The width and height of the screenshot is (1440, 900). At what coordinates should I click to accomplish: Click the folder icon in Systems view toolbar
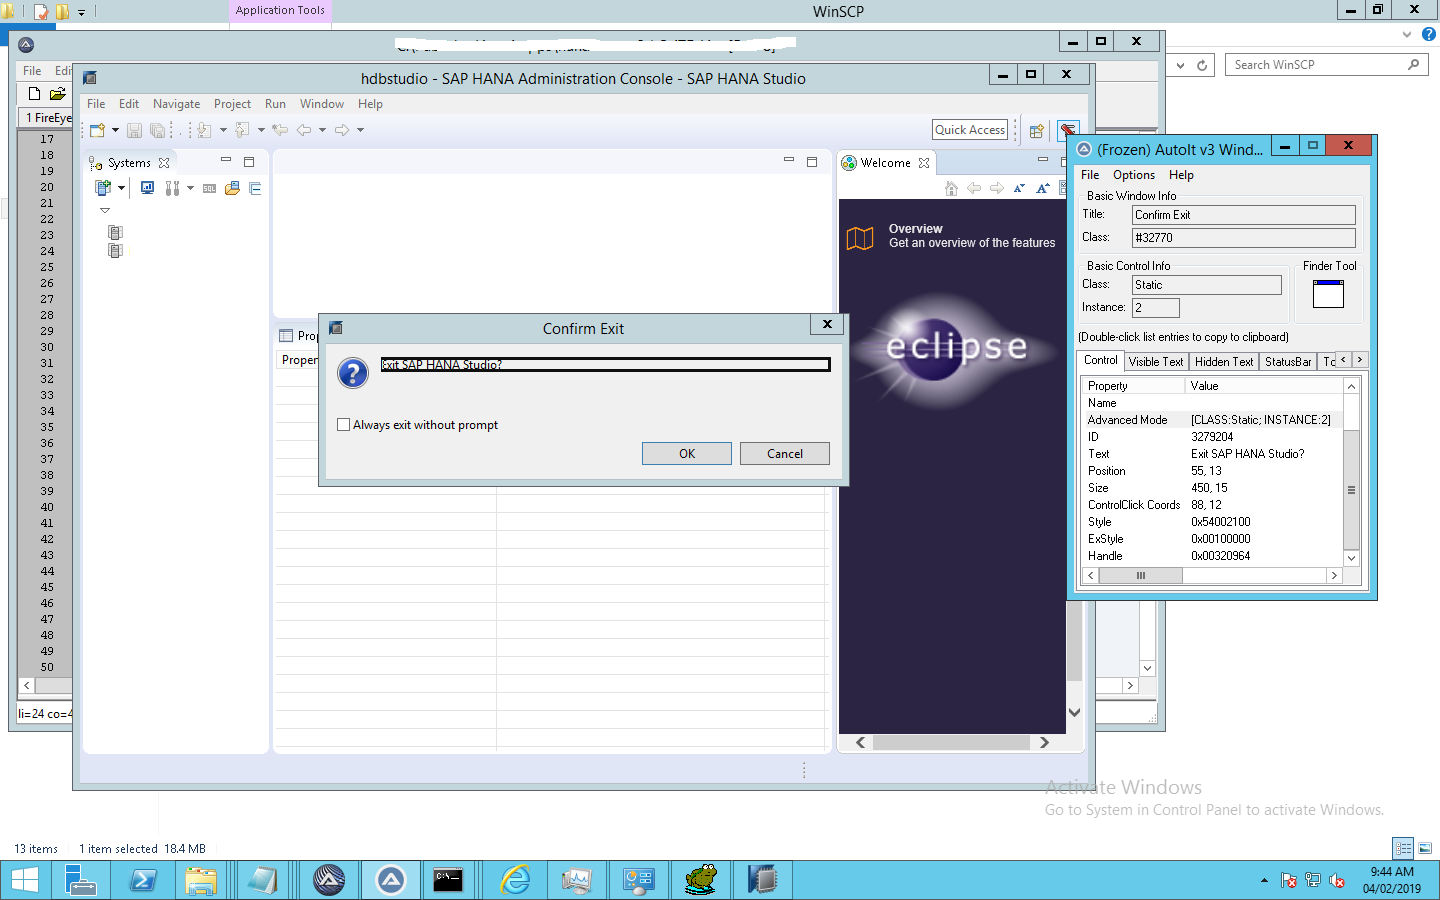pyautogui.click(x=232, y=188)
